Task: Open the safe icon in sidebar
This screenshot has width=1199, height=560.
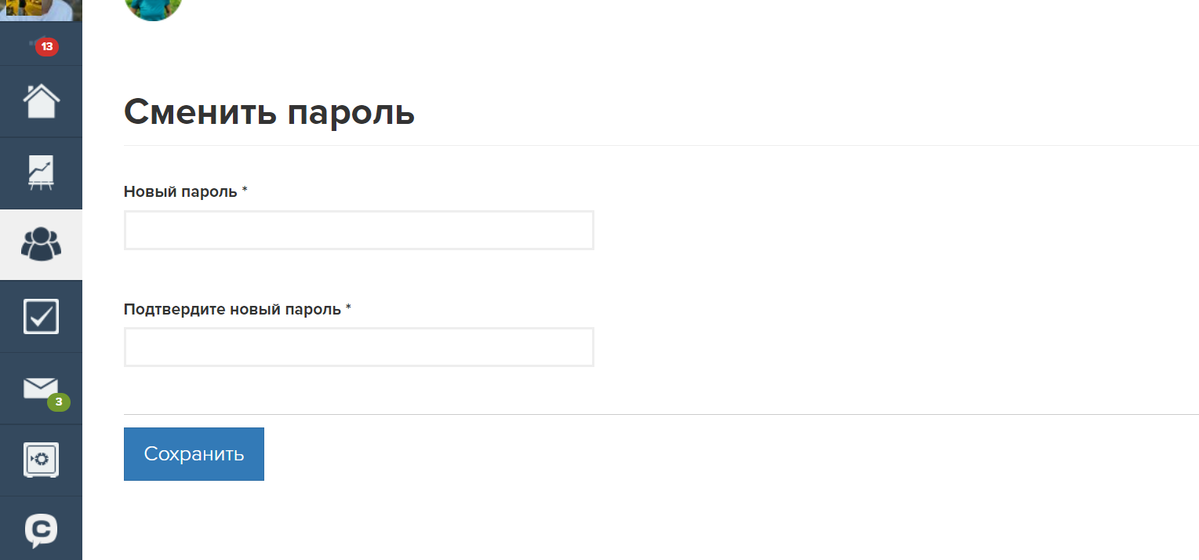Action: coord(41,460)
